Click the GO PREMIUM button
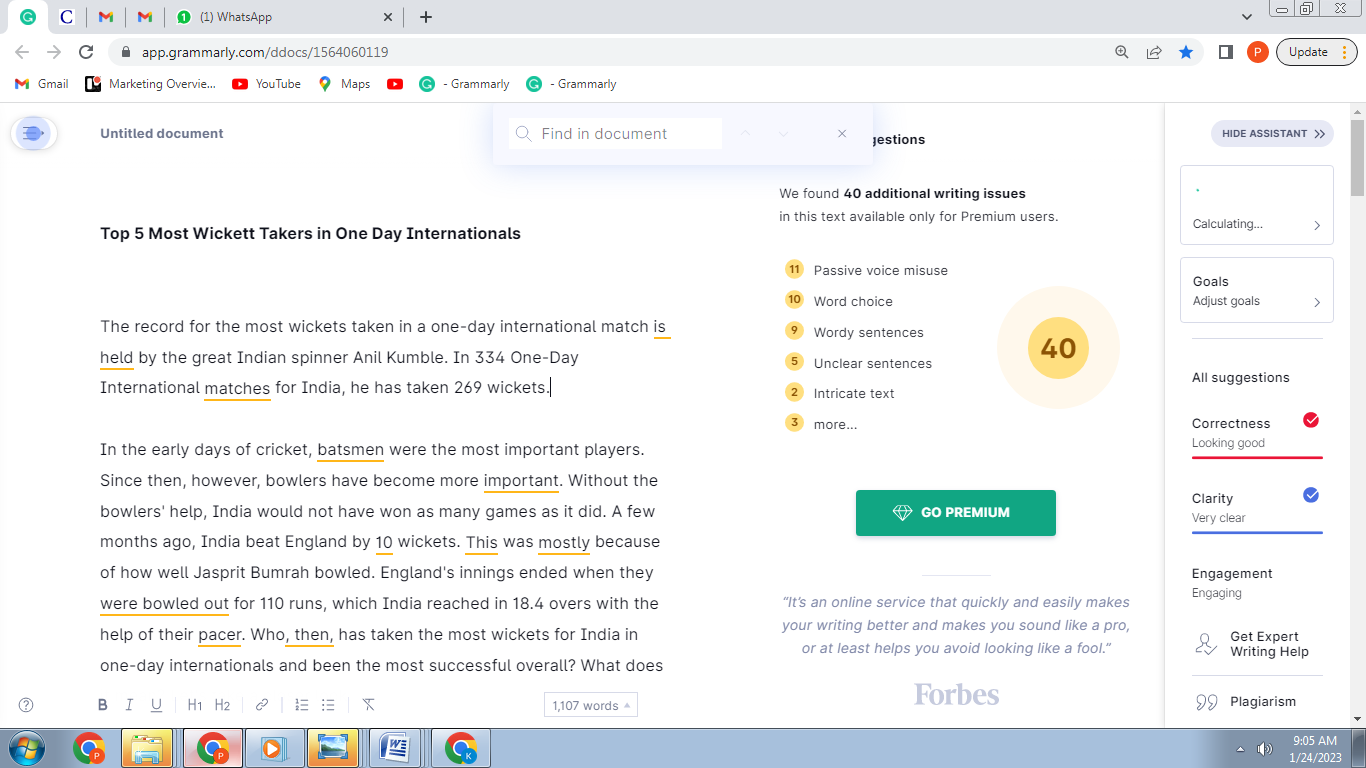 (x=956, y=513)
